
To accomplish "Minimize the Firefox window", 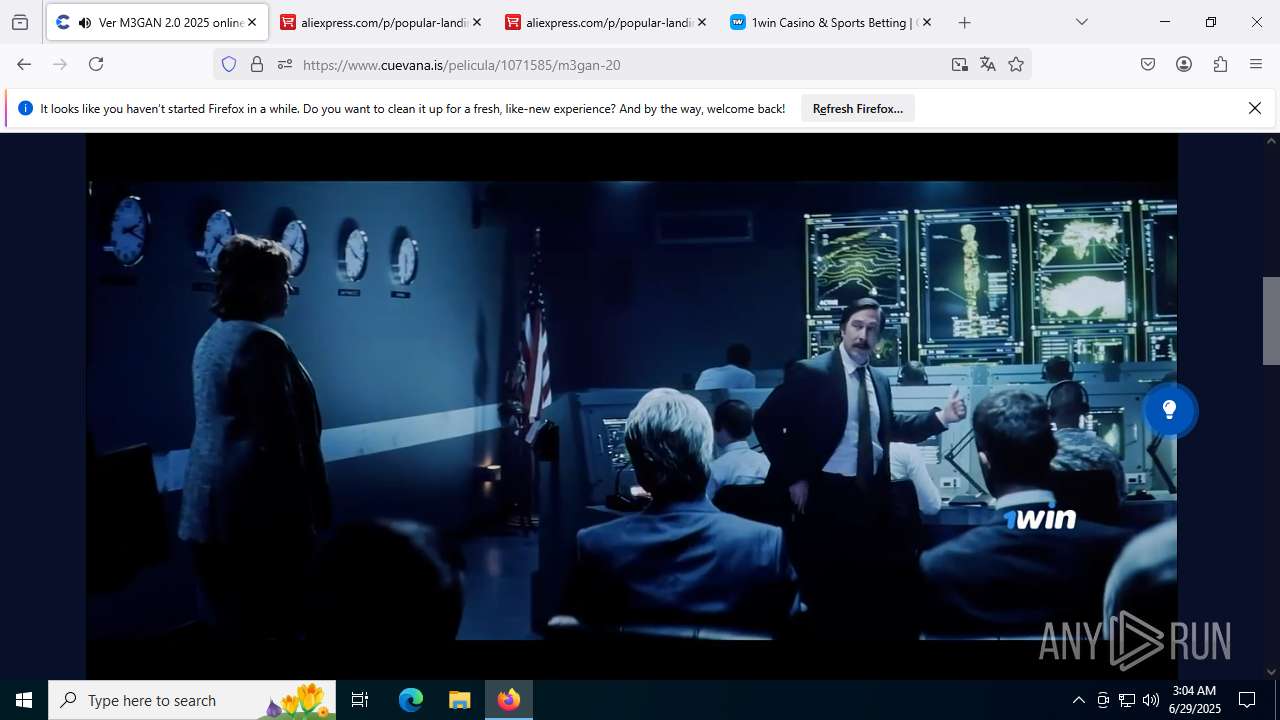I will [x=1165, y=22].
